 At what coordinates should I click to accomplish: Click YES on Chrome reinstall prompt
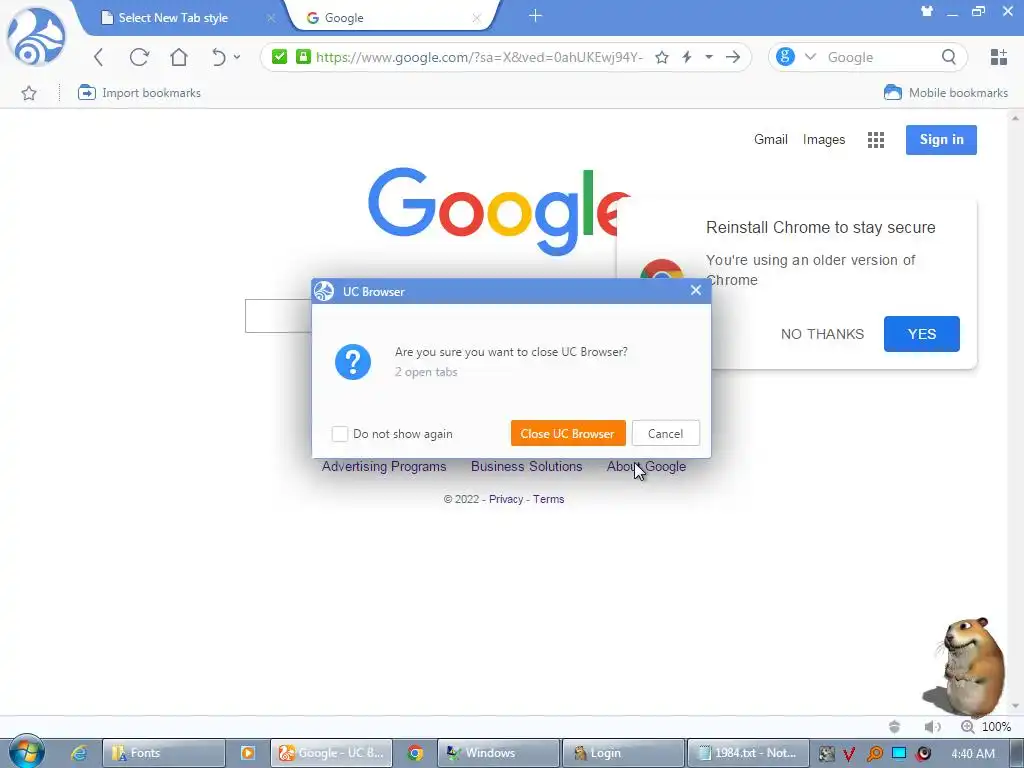(x=921, y=334)
